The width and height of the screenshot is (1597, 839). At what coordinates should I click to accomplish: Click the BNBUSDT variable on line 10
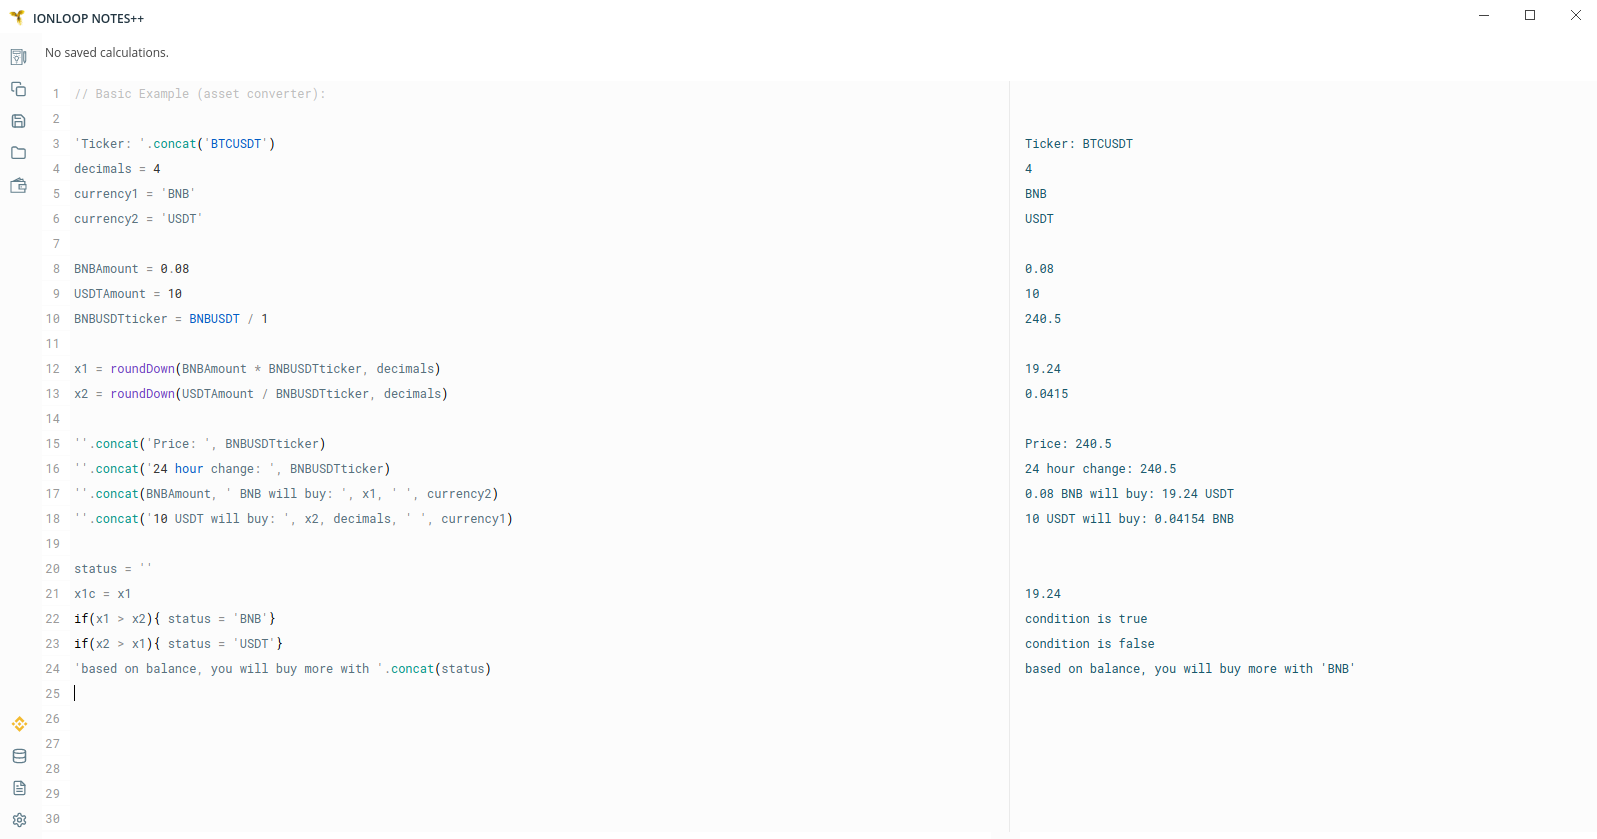pyautogui.click(x=214, y=319)
